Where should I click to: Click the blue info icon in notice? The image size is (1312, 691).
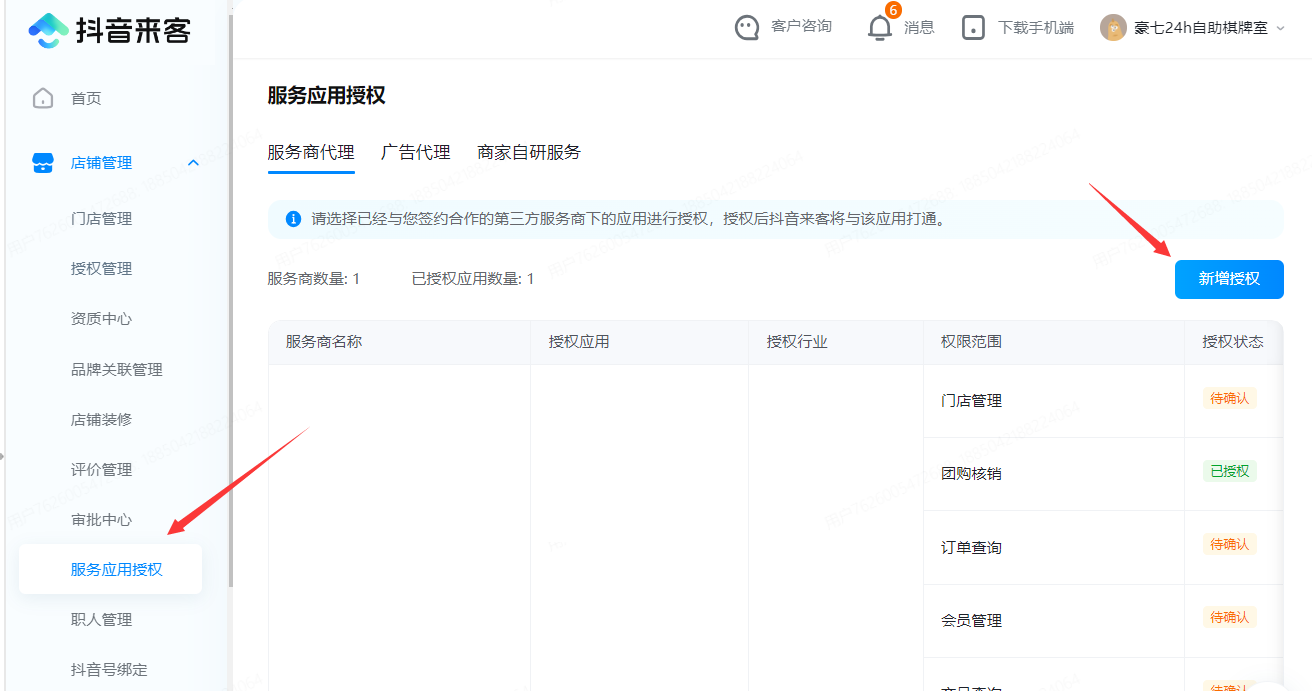293,219
